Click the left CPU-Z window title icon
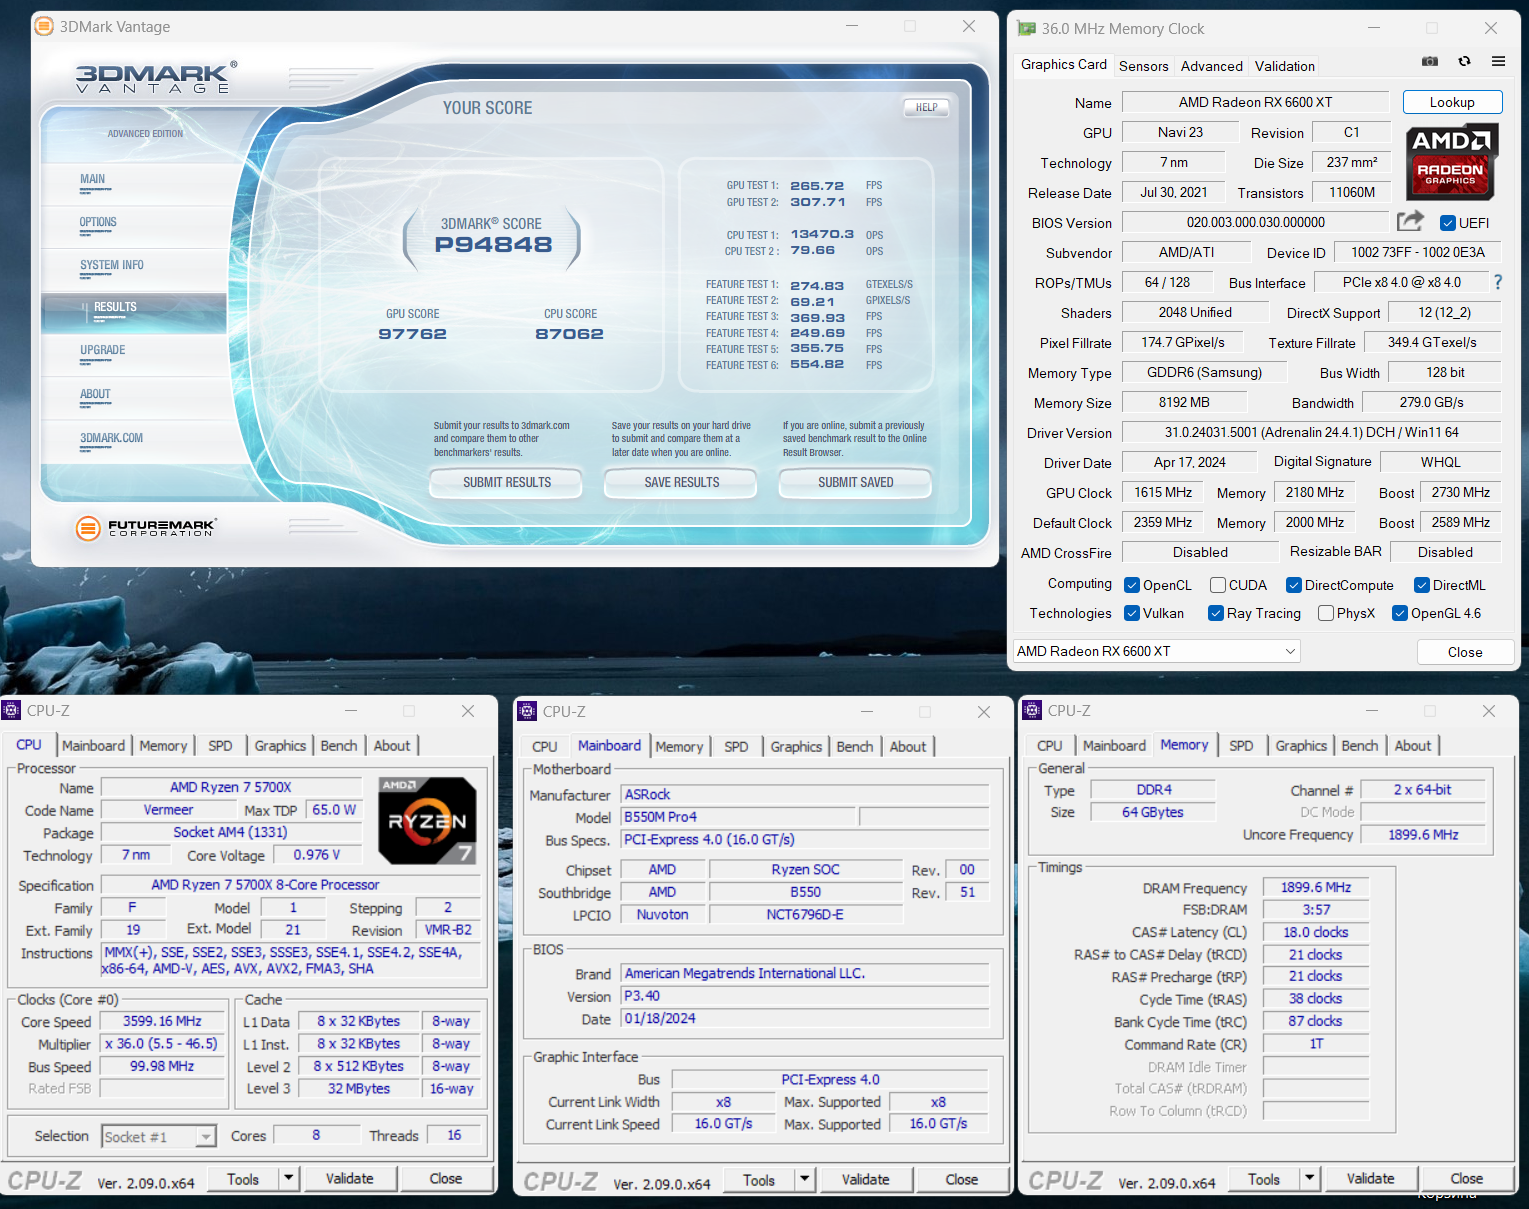This screenshot has width=1529, height=1209. [11, 710]
